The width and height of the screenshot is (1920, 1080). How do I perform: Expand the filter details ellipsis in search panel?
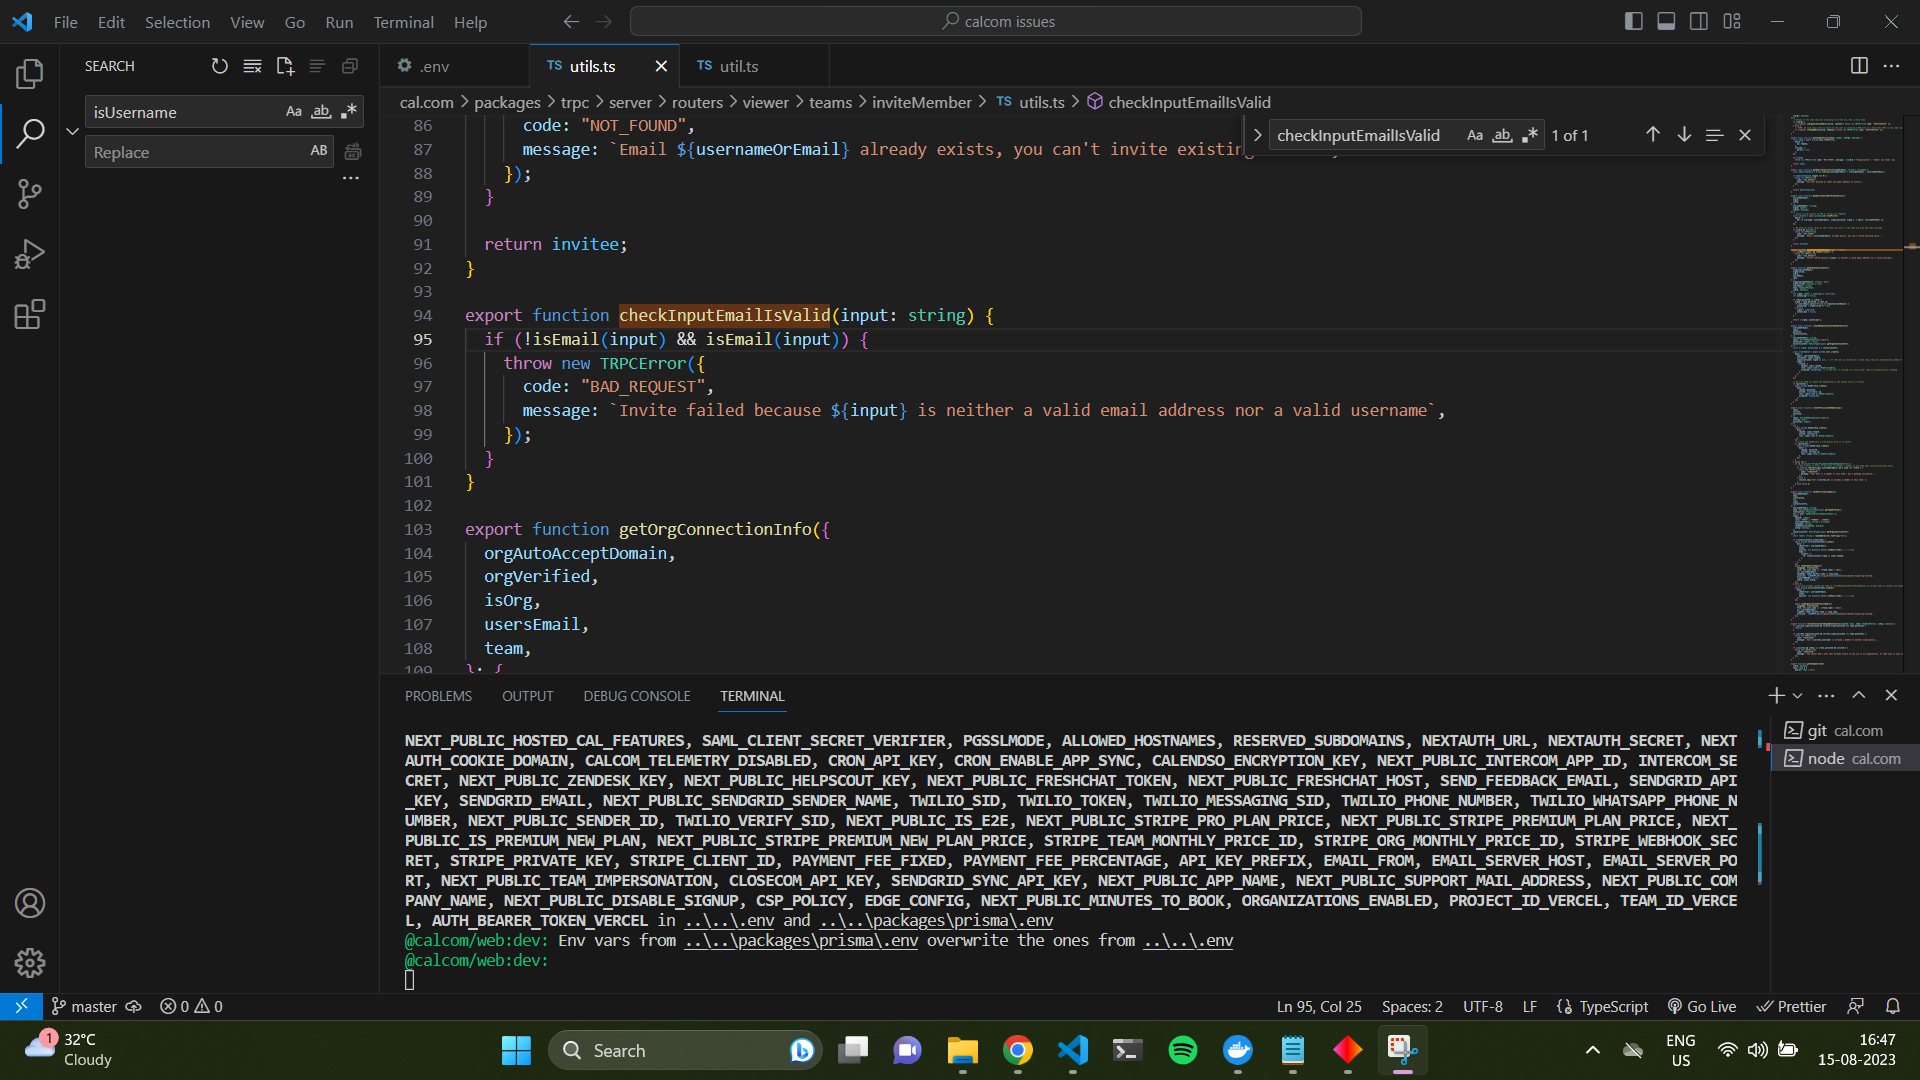[350, 177]
